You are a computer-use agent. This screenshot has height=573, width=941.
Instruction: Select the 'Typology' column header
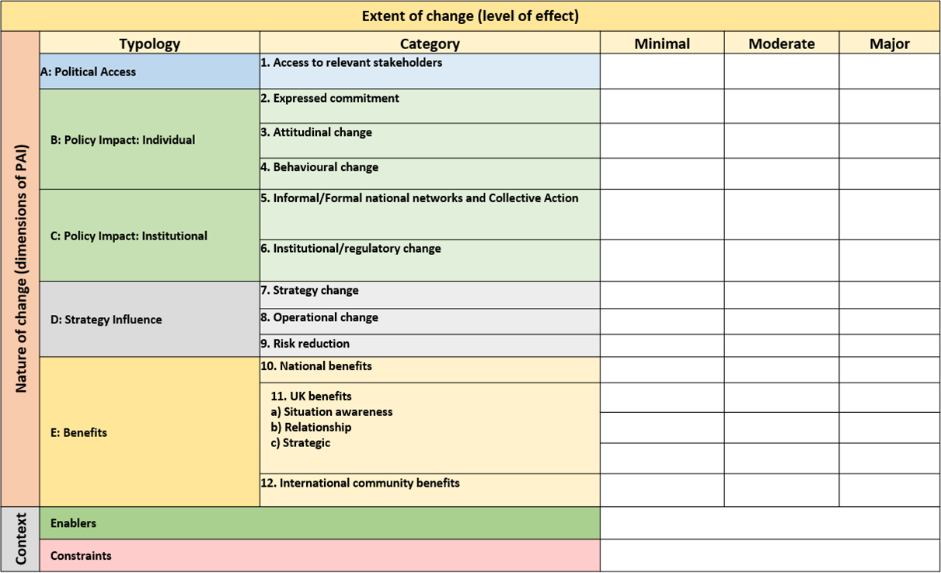pyautogui.click(x=149, y=43)
